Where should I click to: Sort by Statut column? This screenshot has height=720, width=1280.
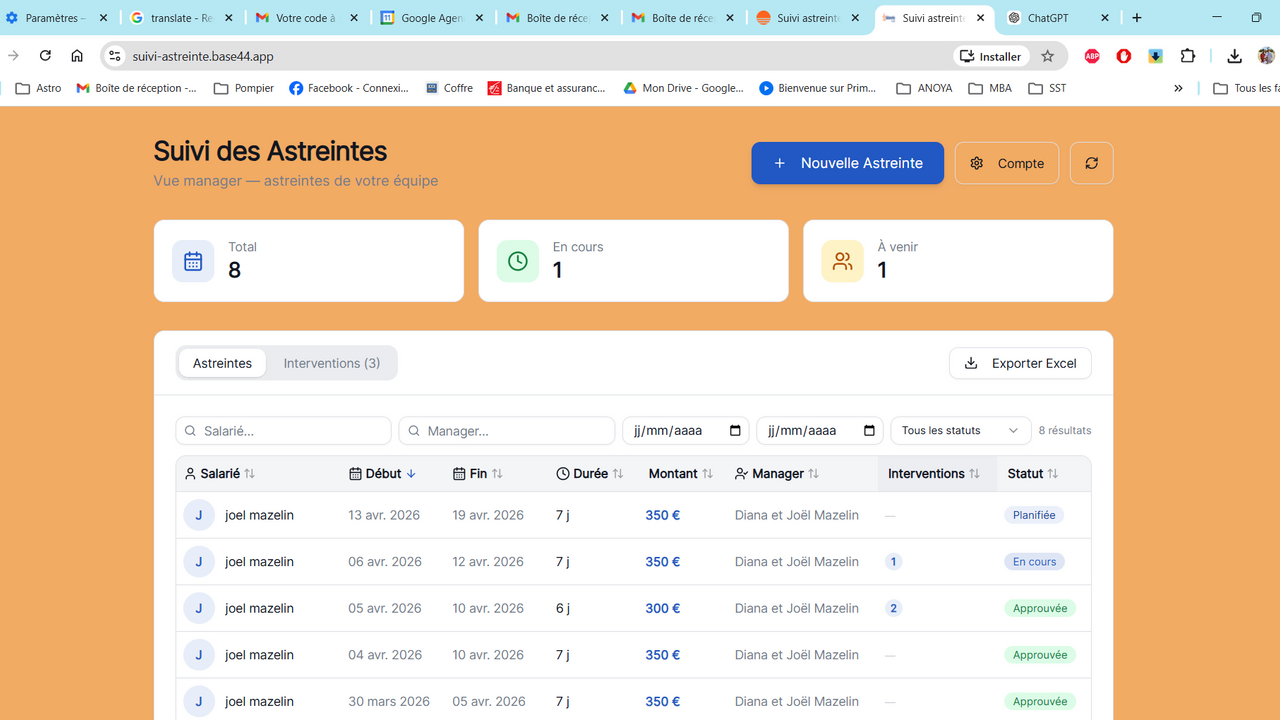pos(1033,474)
